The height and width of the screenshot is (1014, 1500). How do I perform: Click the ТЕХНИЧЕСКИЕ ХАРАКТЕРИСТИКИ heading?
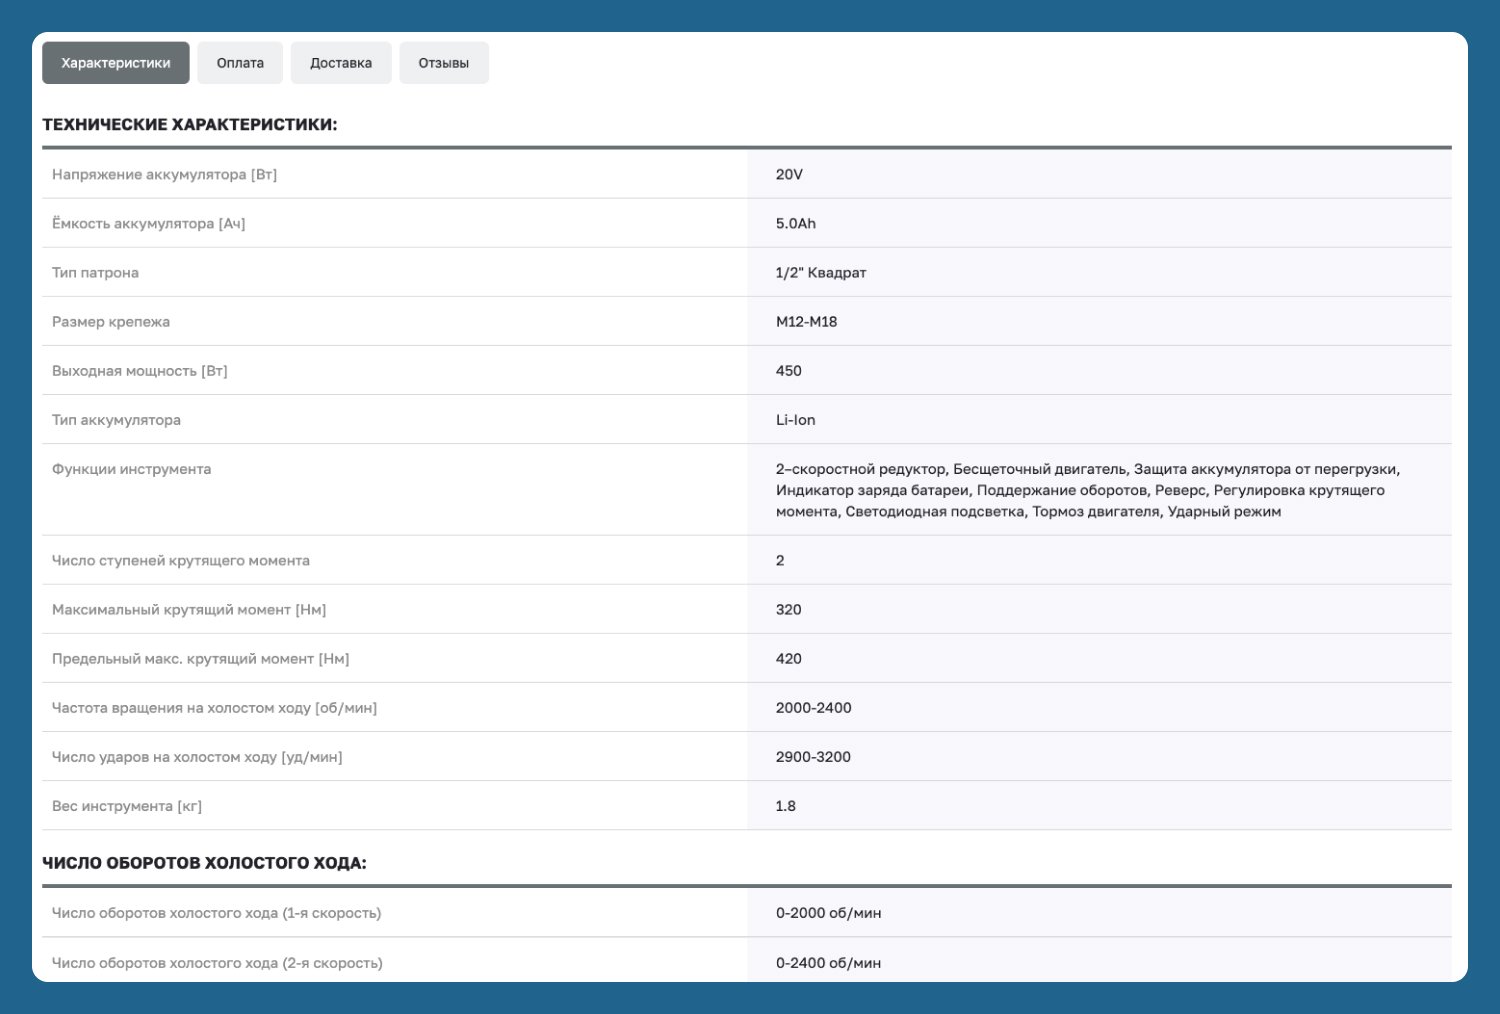click(190, 125)
